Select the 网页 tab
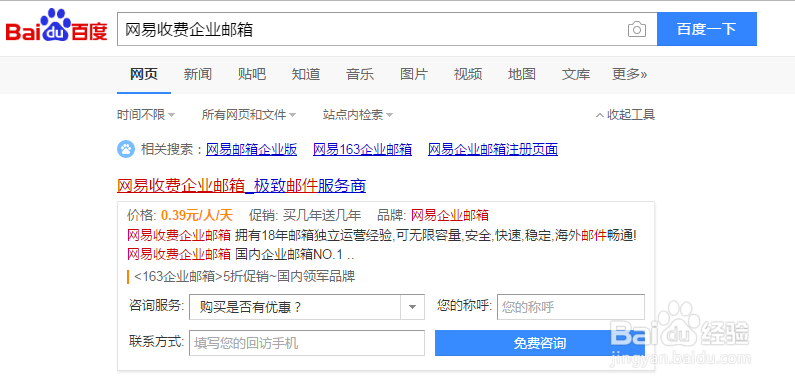795x386 pixels. point(144,75)
